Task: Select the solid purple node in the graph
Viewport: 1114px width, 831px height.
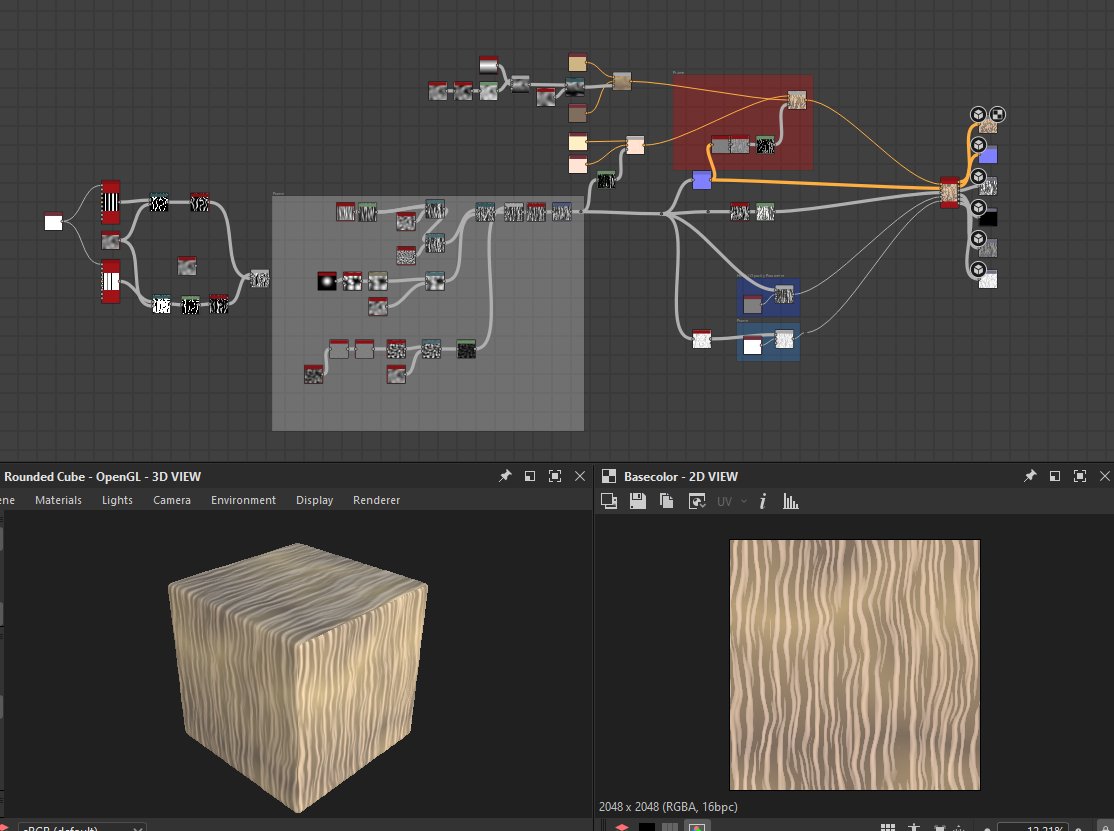Action: pos(702,179)
